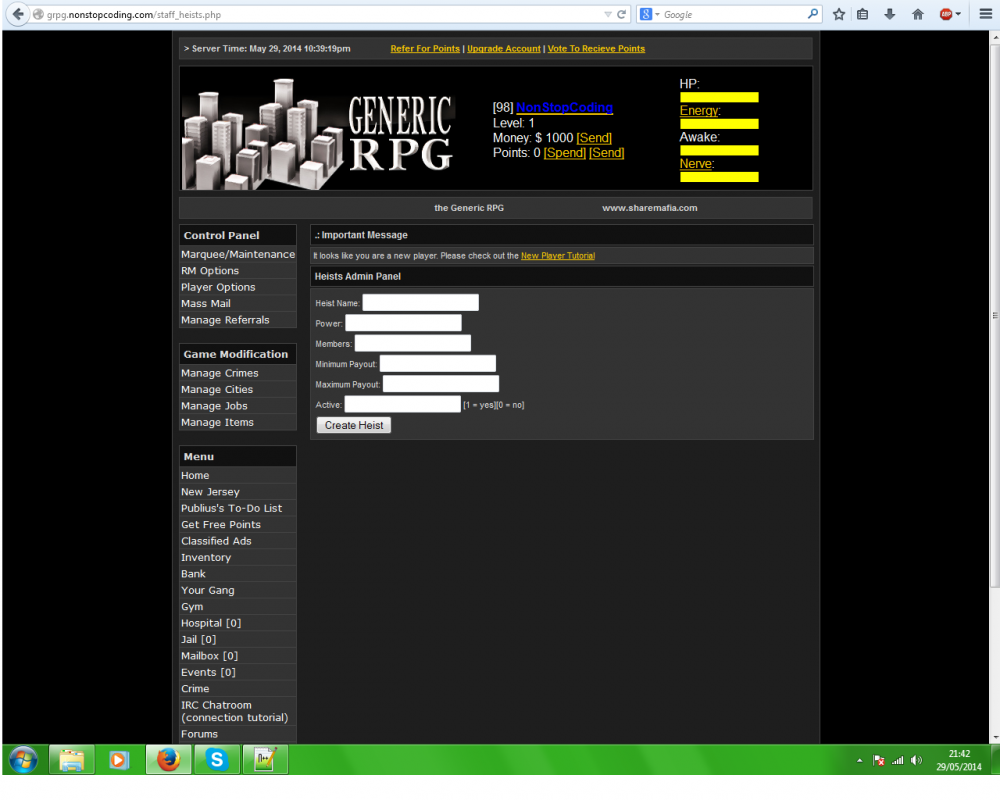Open Skype from the taskbar
The width and height of the screenshot is (1000, 800).
click(x=215, y=760)
